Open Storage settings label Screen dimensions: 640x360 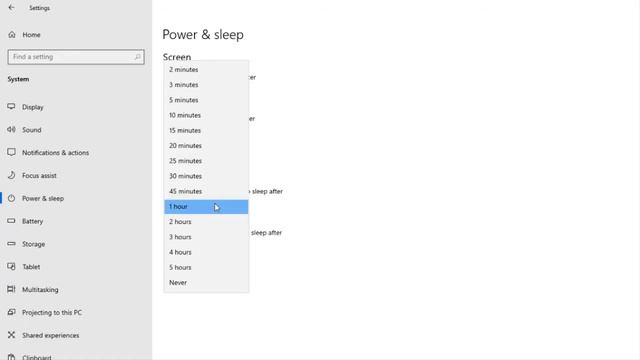tap(33, 244)
